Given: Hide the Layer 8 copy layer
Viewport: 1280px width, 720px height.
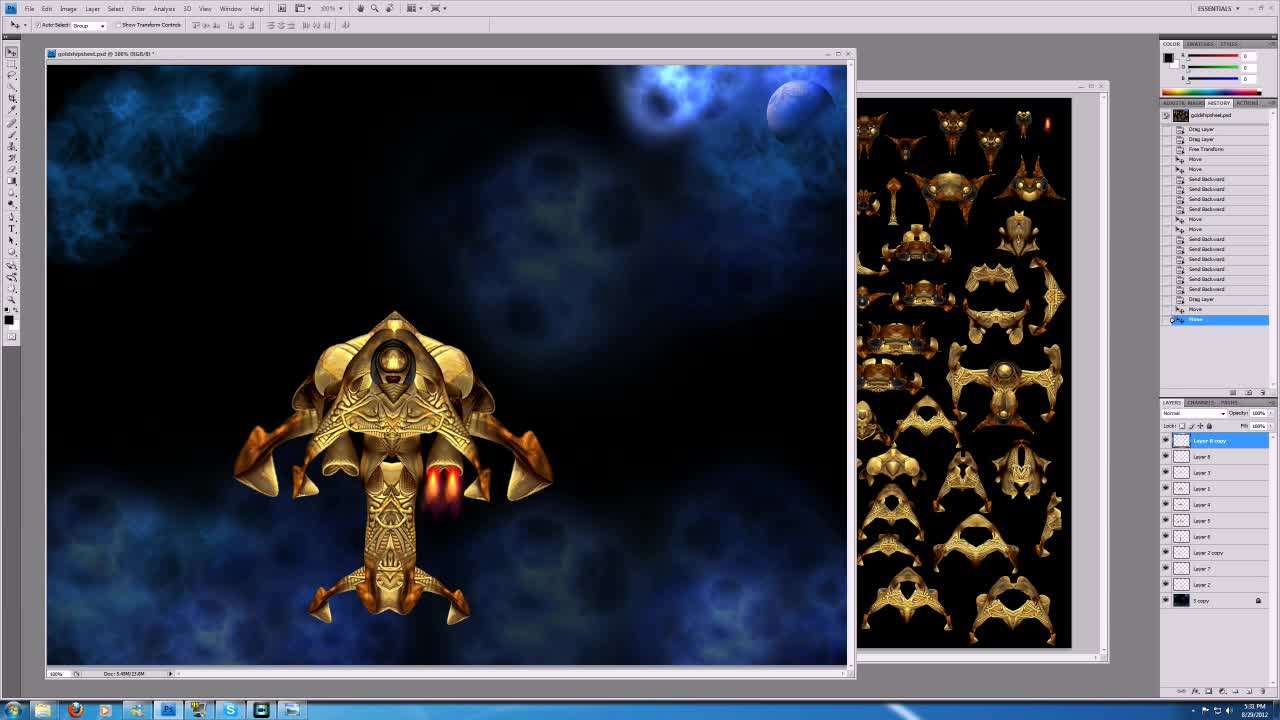Looking at the screenshot, I should (1166, 440).
